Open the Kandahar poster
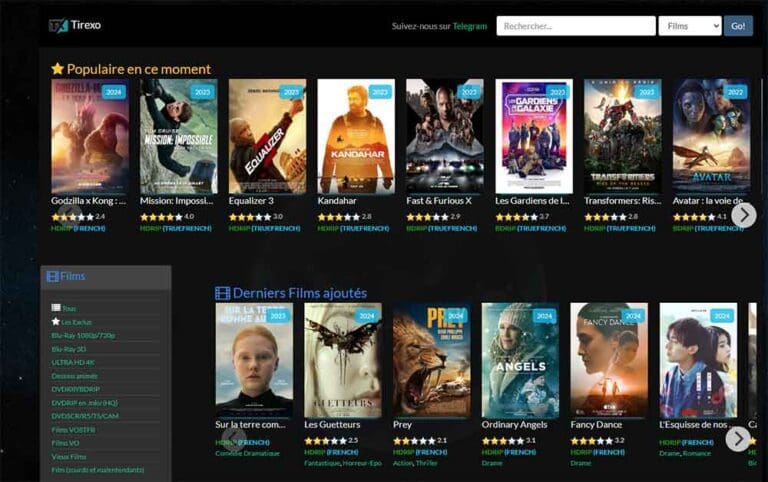This screenshot has height=482, width=768. (x=356, y=136)
